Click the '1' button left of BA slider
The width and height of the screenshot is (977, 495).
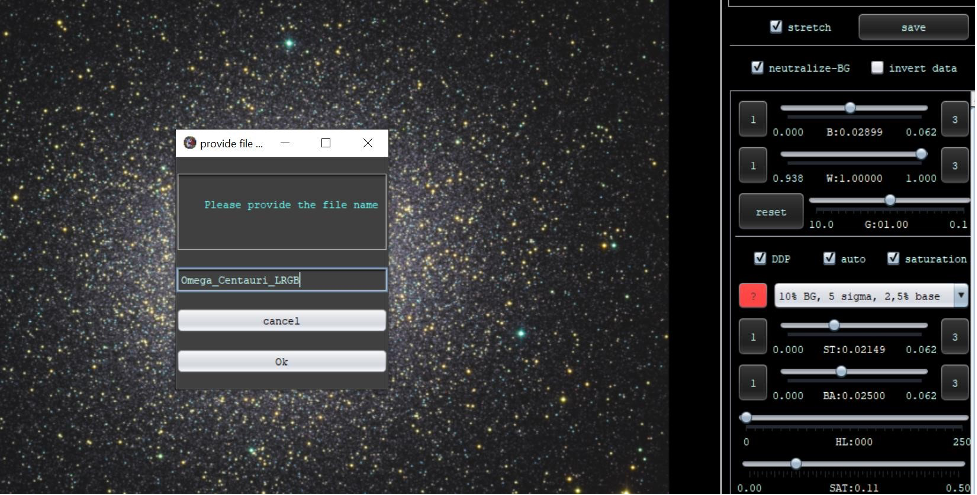click(753, 383)
